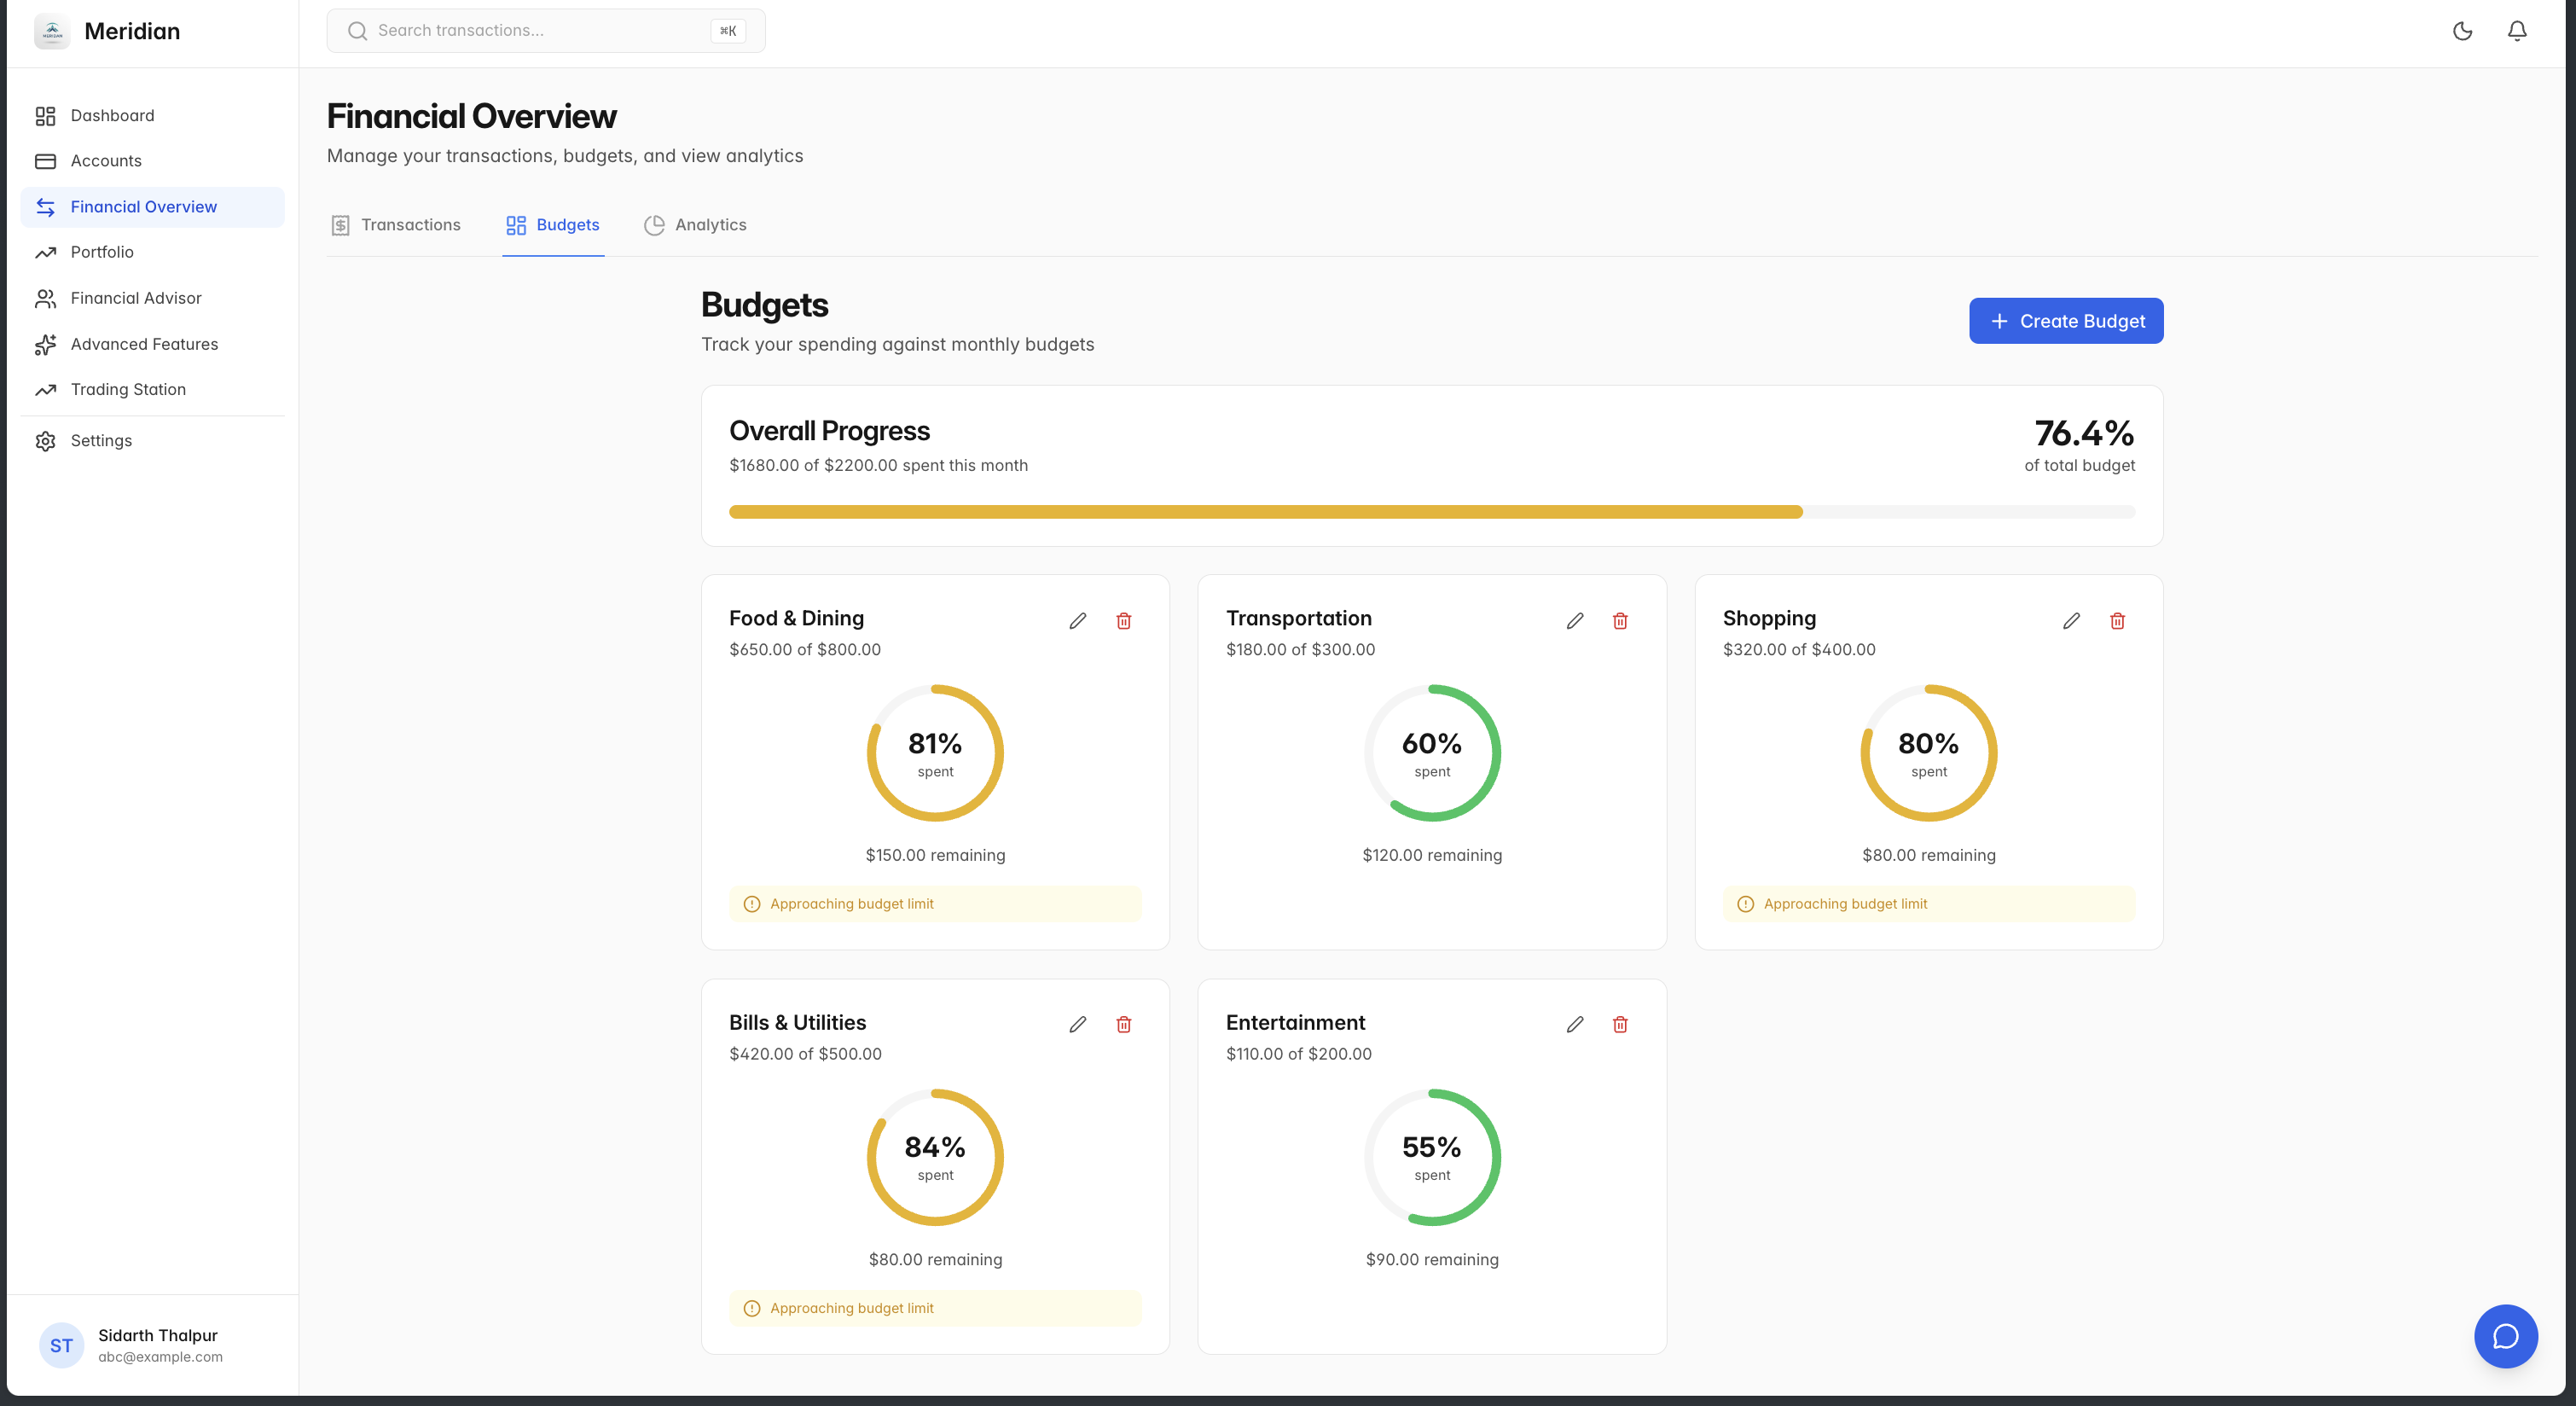This screenshot has width=2576, height=1406.
Task: Go to Dashboard in sidebar
Action: coord(112,116)
